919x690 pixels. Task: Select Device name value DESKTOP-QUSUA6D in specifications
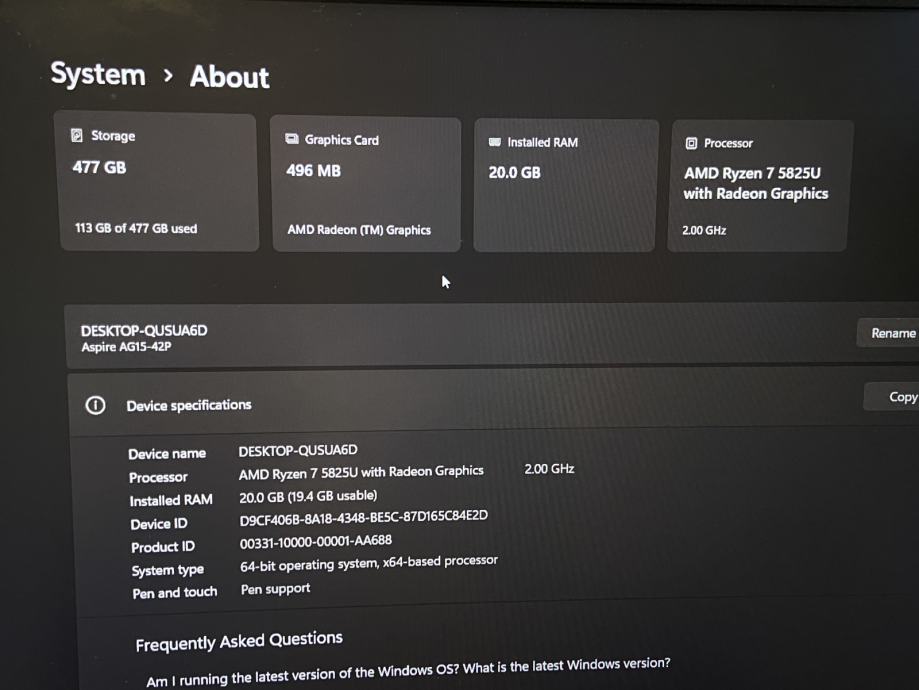pos(298,450)
